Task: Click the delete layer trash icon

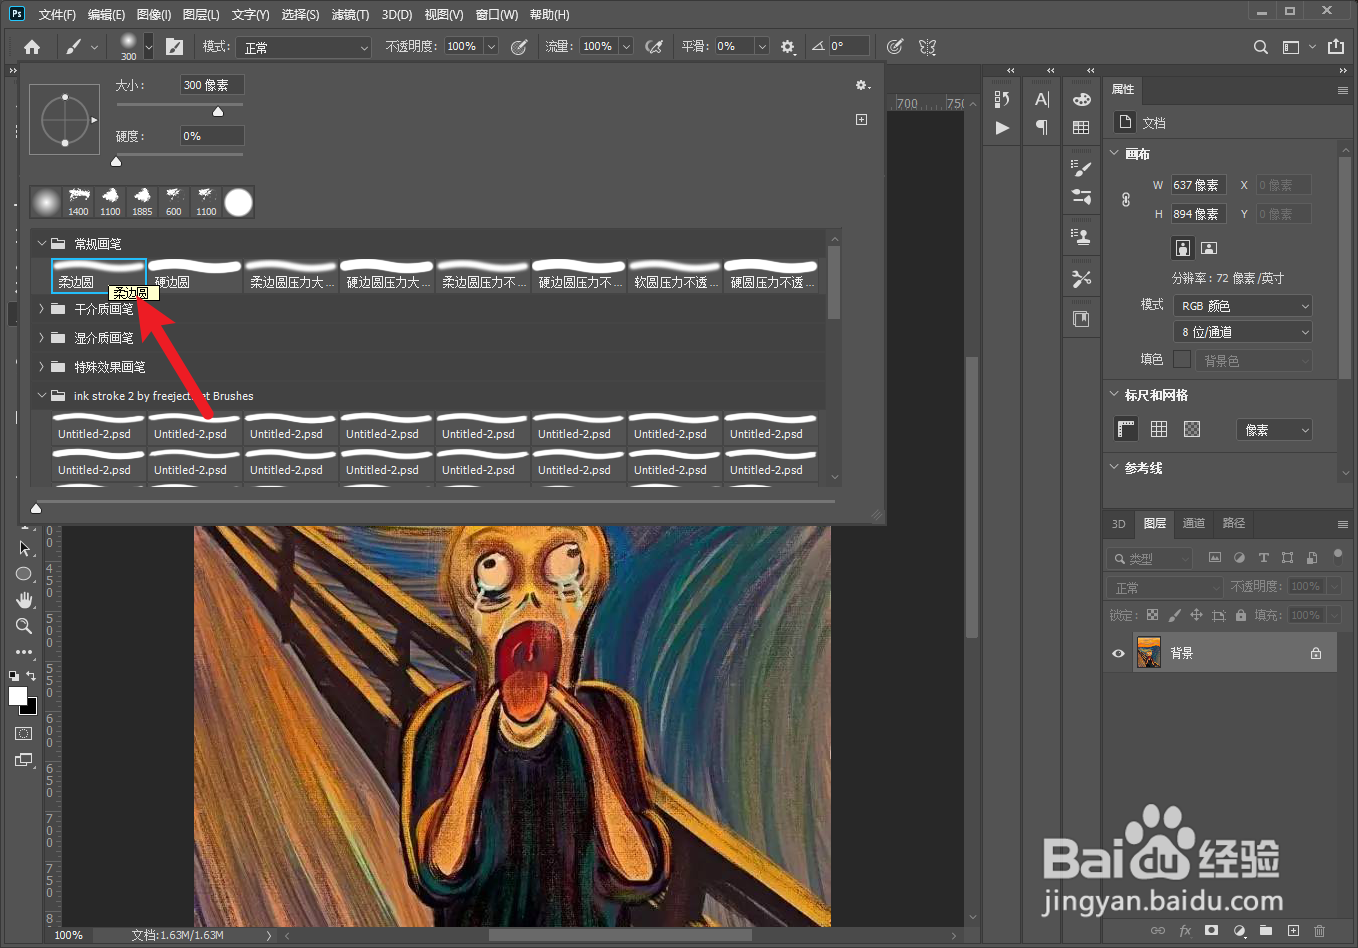Action: (1319, 930)
